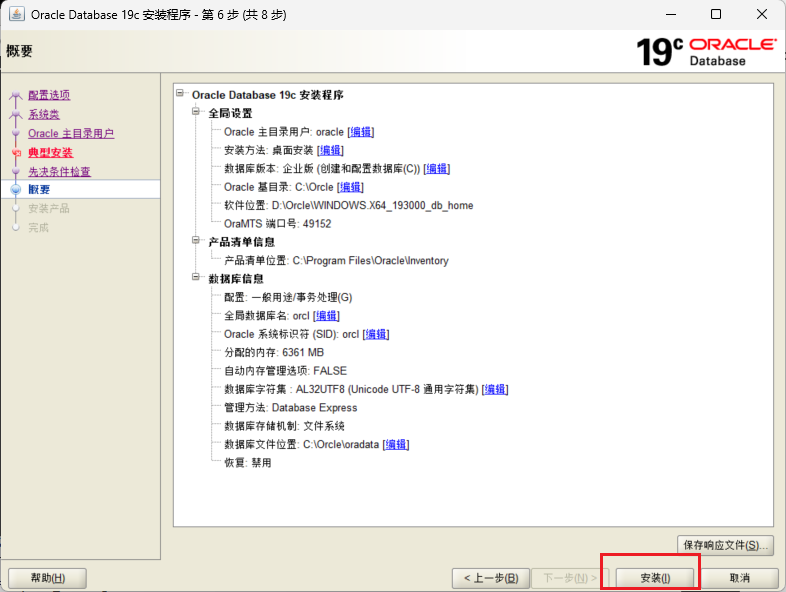Edit the 数据库版本 setting
The height and width of the screenshot is (592, 786).
click(437, 169)
